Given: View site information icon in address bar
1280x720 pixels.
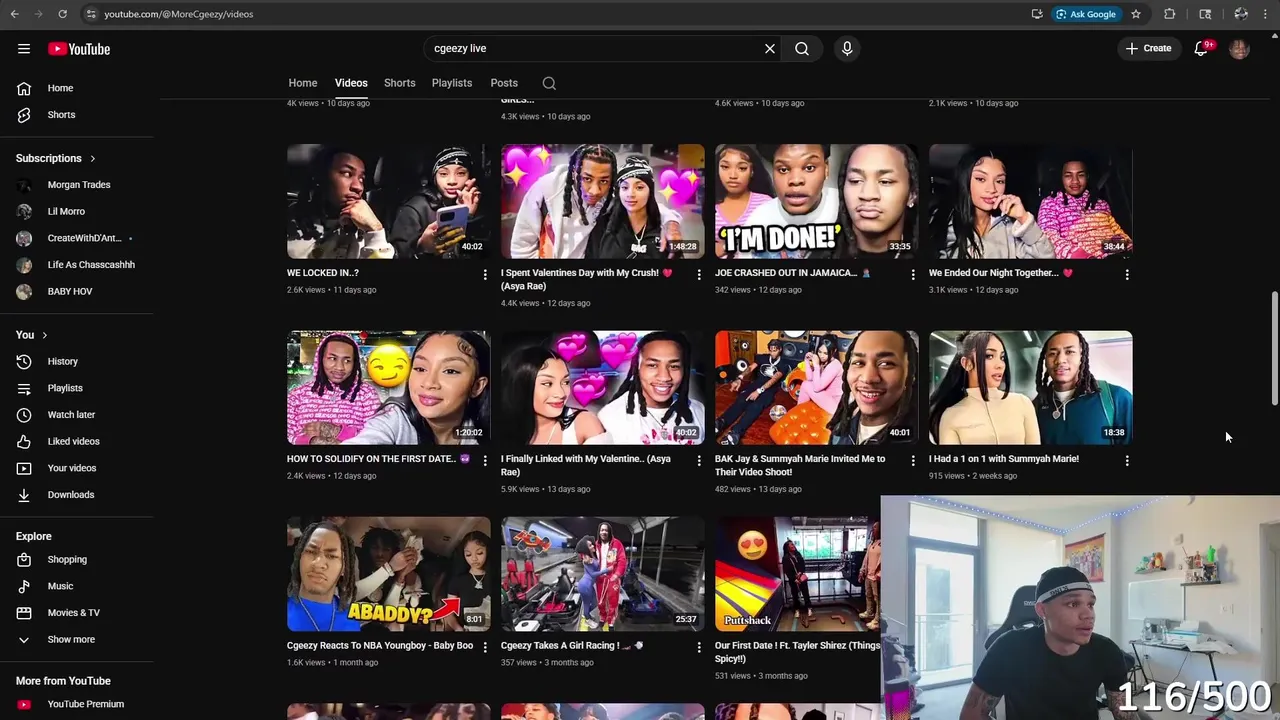Looking at the screenshot, I should pos(91,14).
